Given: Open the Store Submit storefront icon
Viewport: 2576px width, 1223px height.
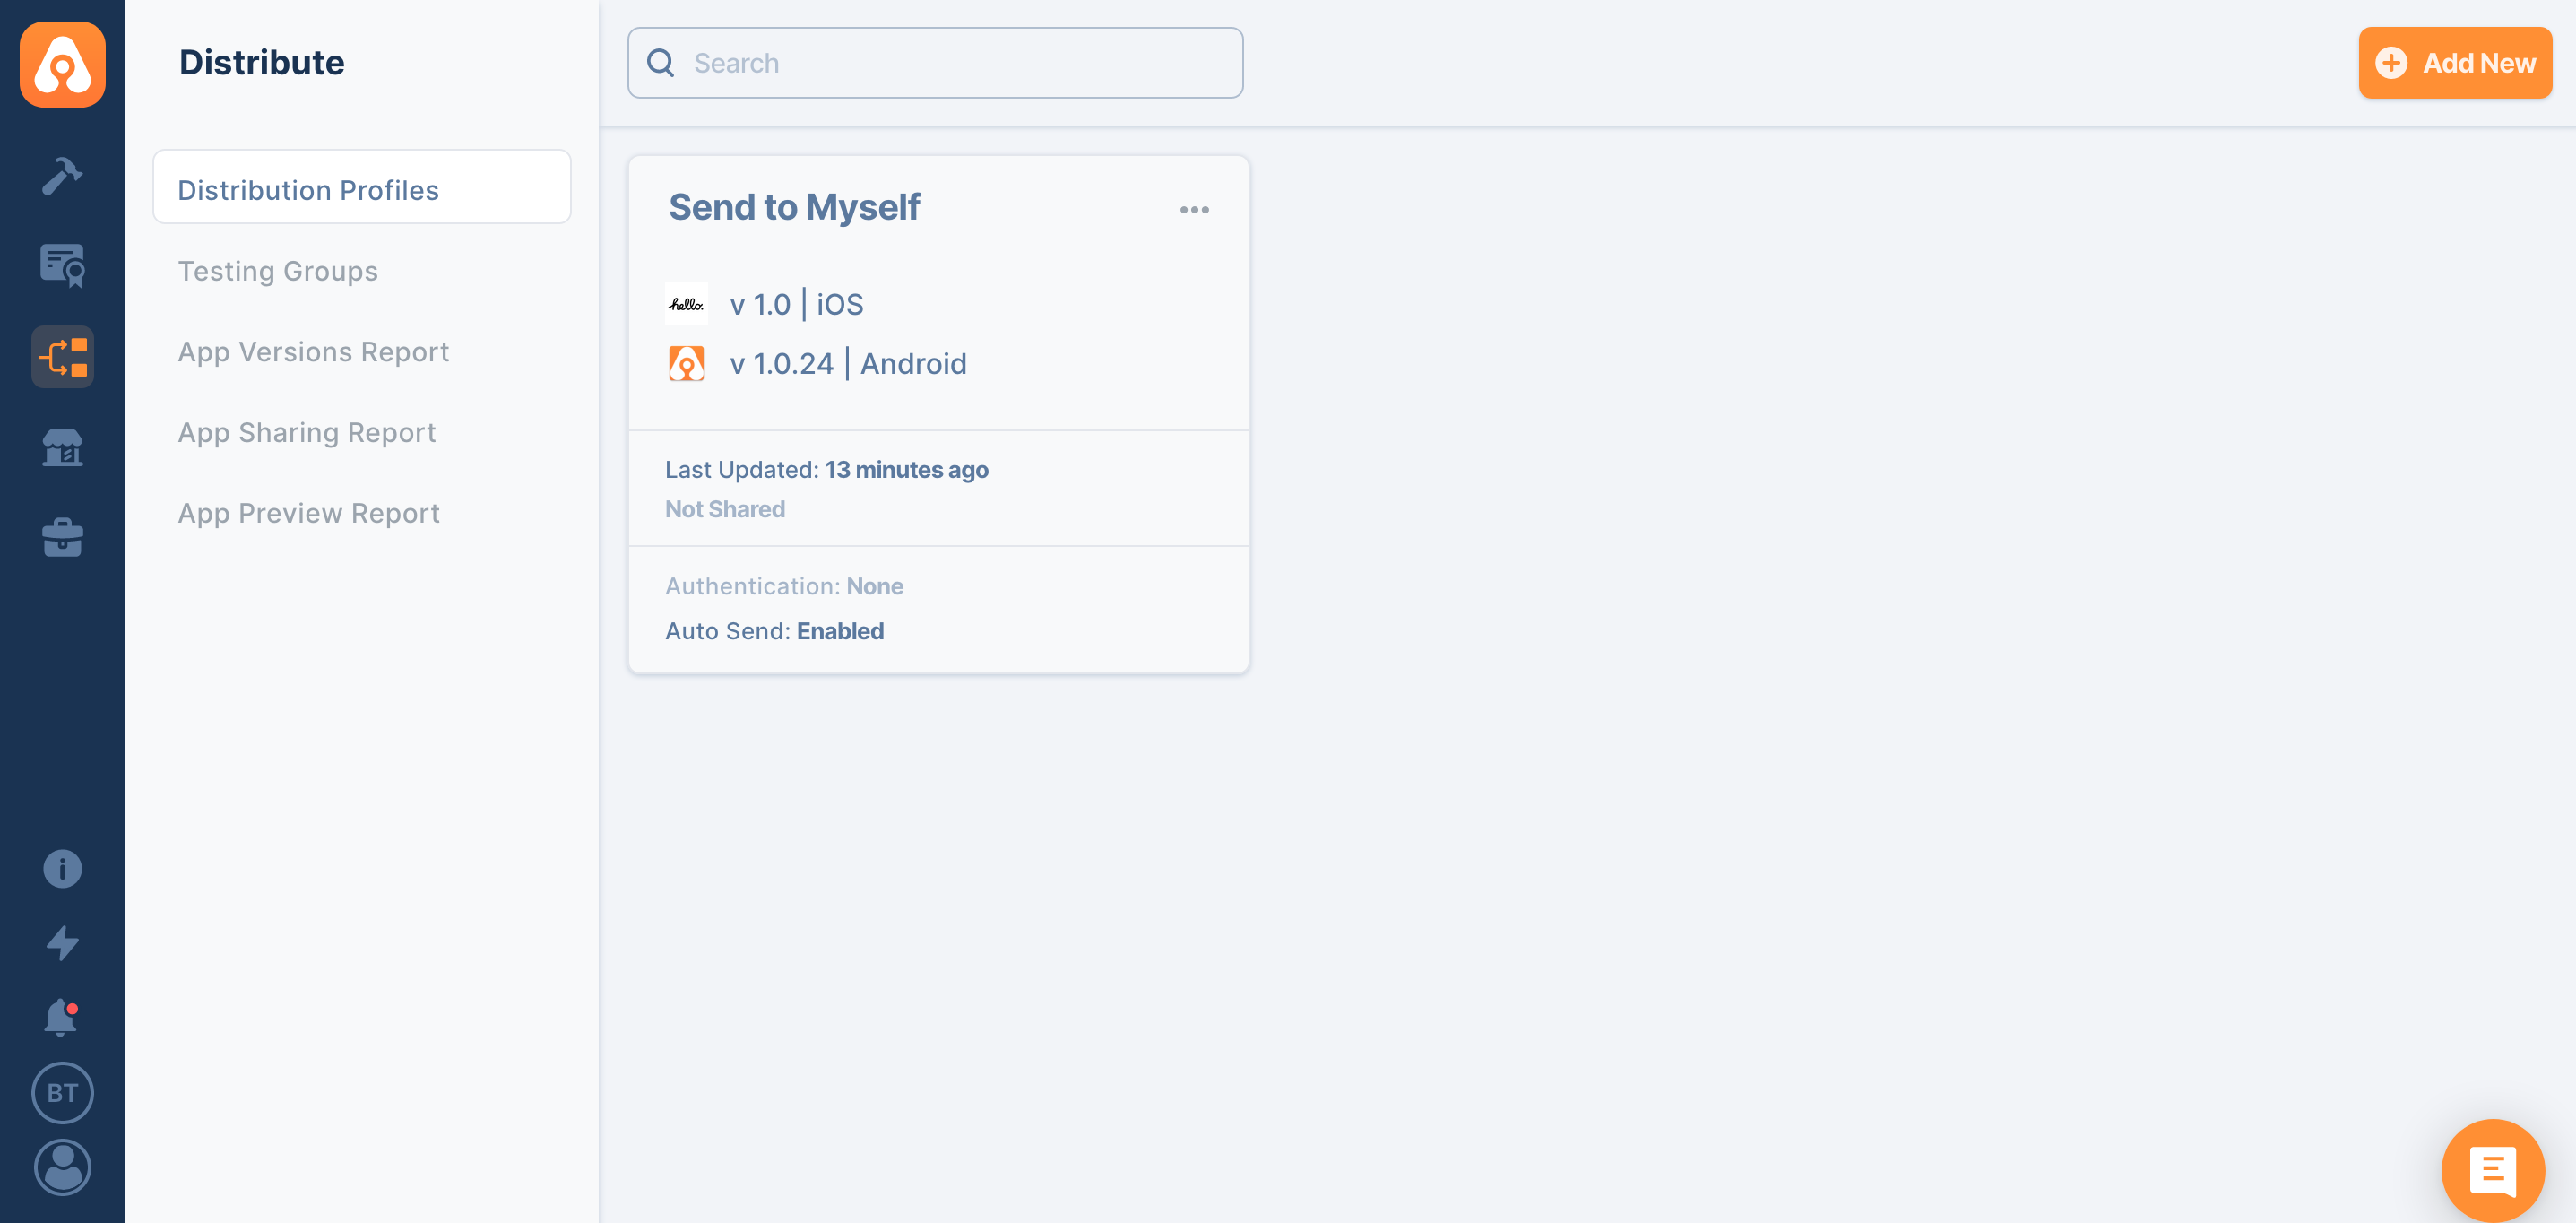Looking at the screenshot, I should 62,447.
